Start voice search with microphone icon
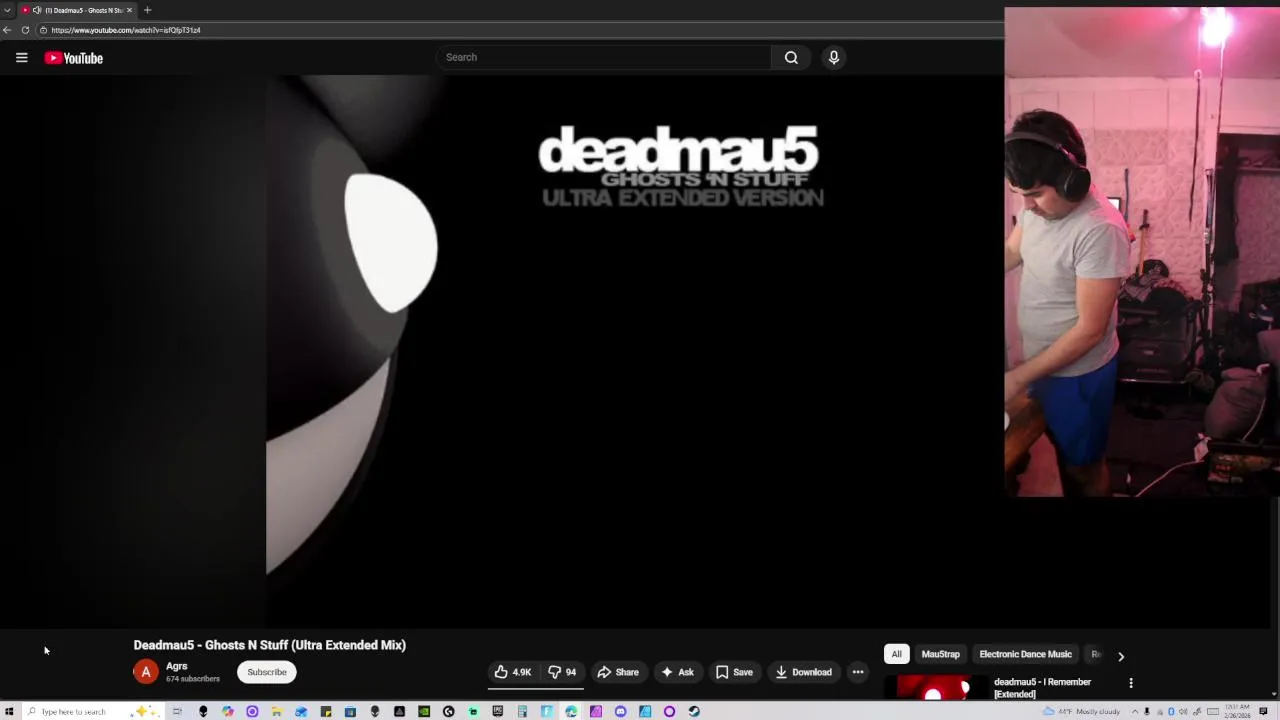The height and width of the screenshot is (720, 1280). (x=833, y=57)
